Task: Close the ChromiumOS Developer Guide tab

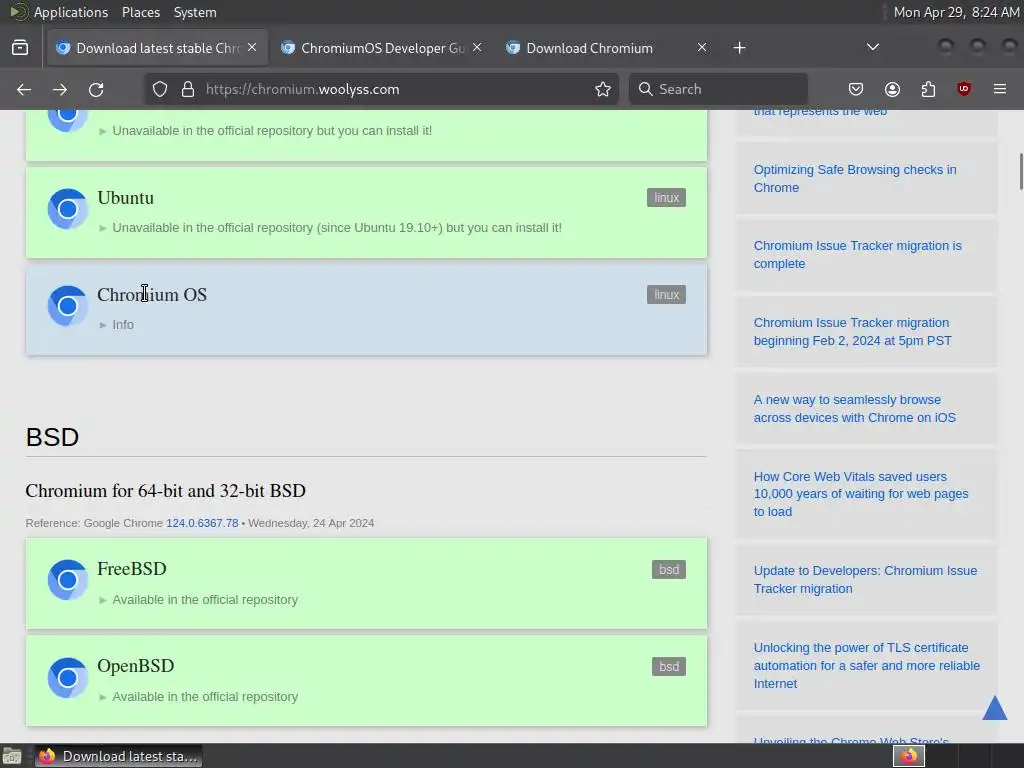Action: pyautogui.click(x=477, y=47)
